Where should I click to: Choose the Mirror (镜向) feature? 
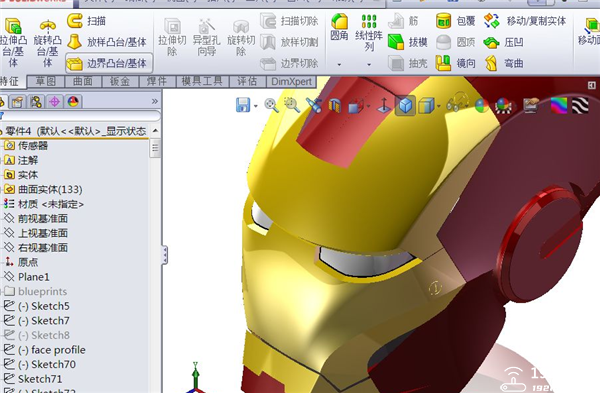point(455,63)
